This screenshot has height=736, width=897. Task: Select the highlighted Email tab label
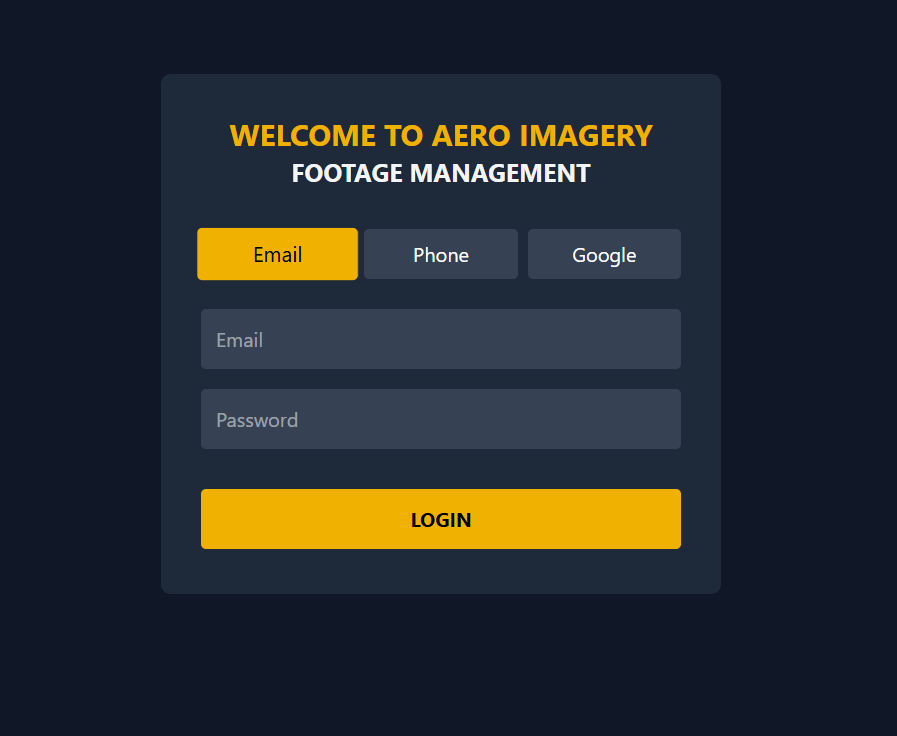[x=277, y=255]
